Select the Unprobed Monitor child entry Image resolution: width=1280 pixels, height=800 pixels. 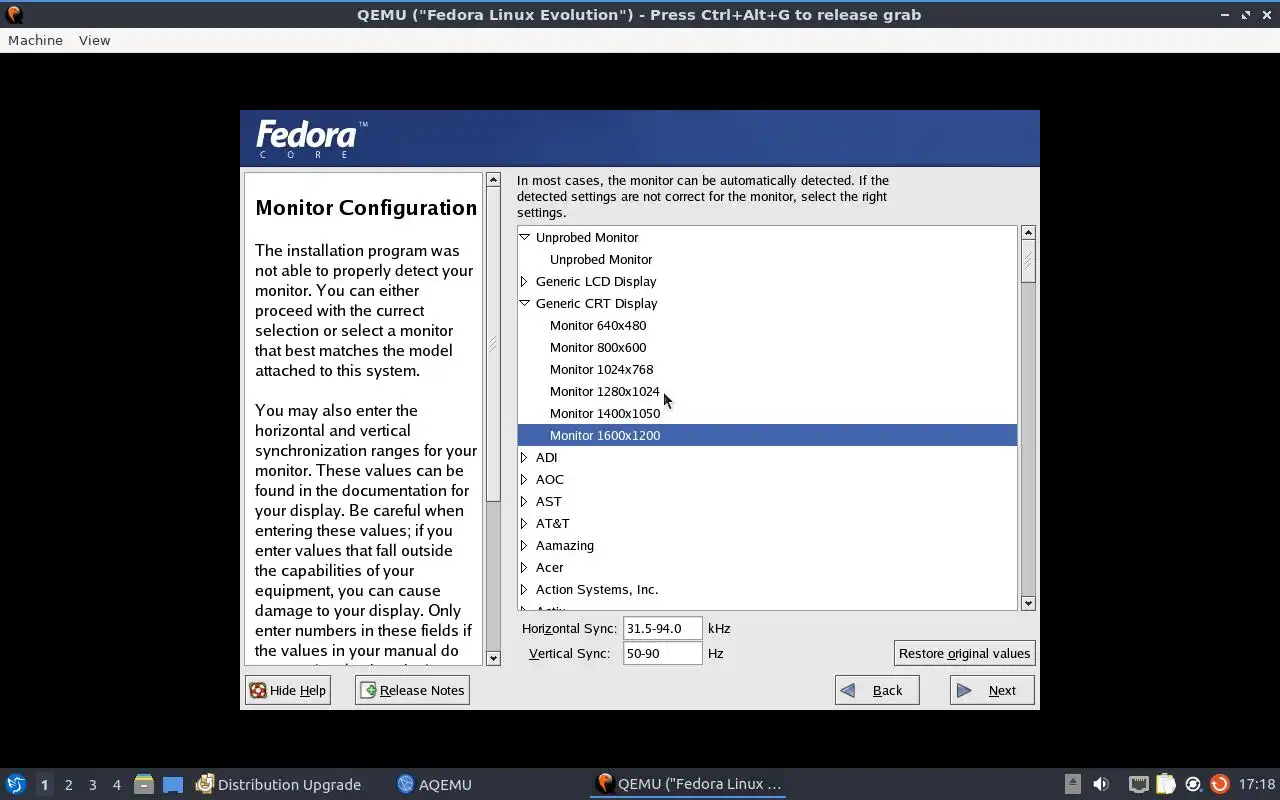coord(601,259)
